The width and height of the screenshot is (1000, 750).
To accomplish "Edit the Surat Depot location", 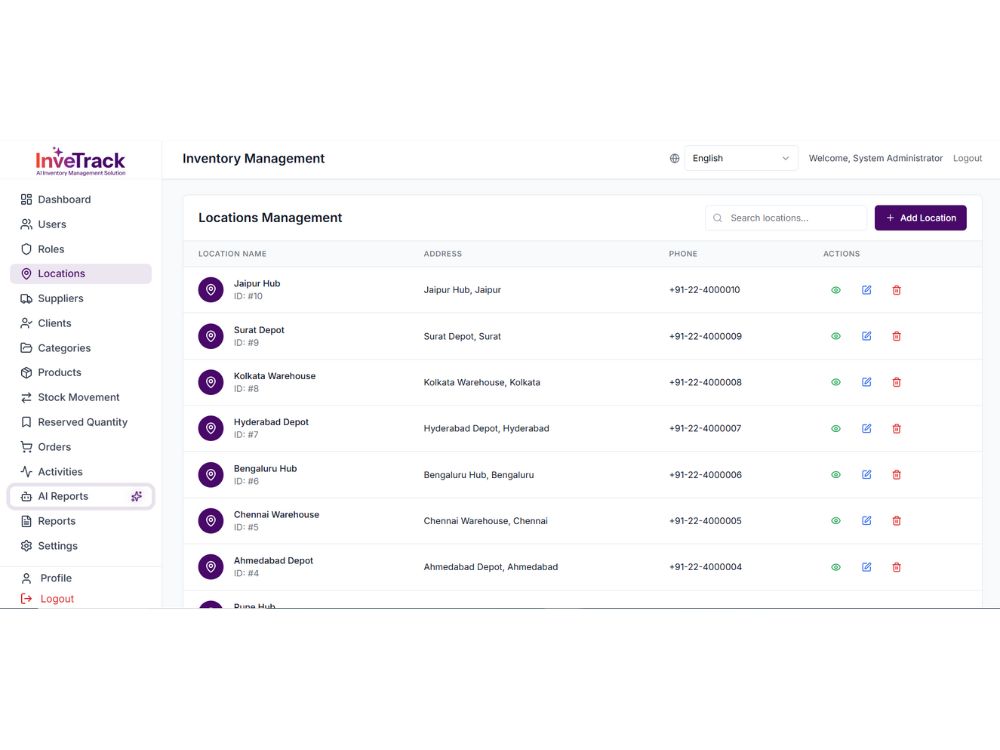I will pos(866,336).
